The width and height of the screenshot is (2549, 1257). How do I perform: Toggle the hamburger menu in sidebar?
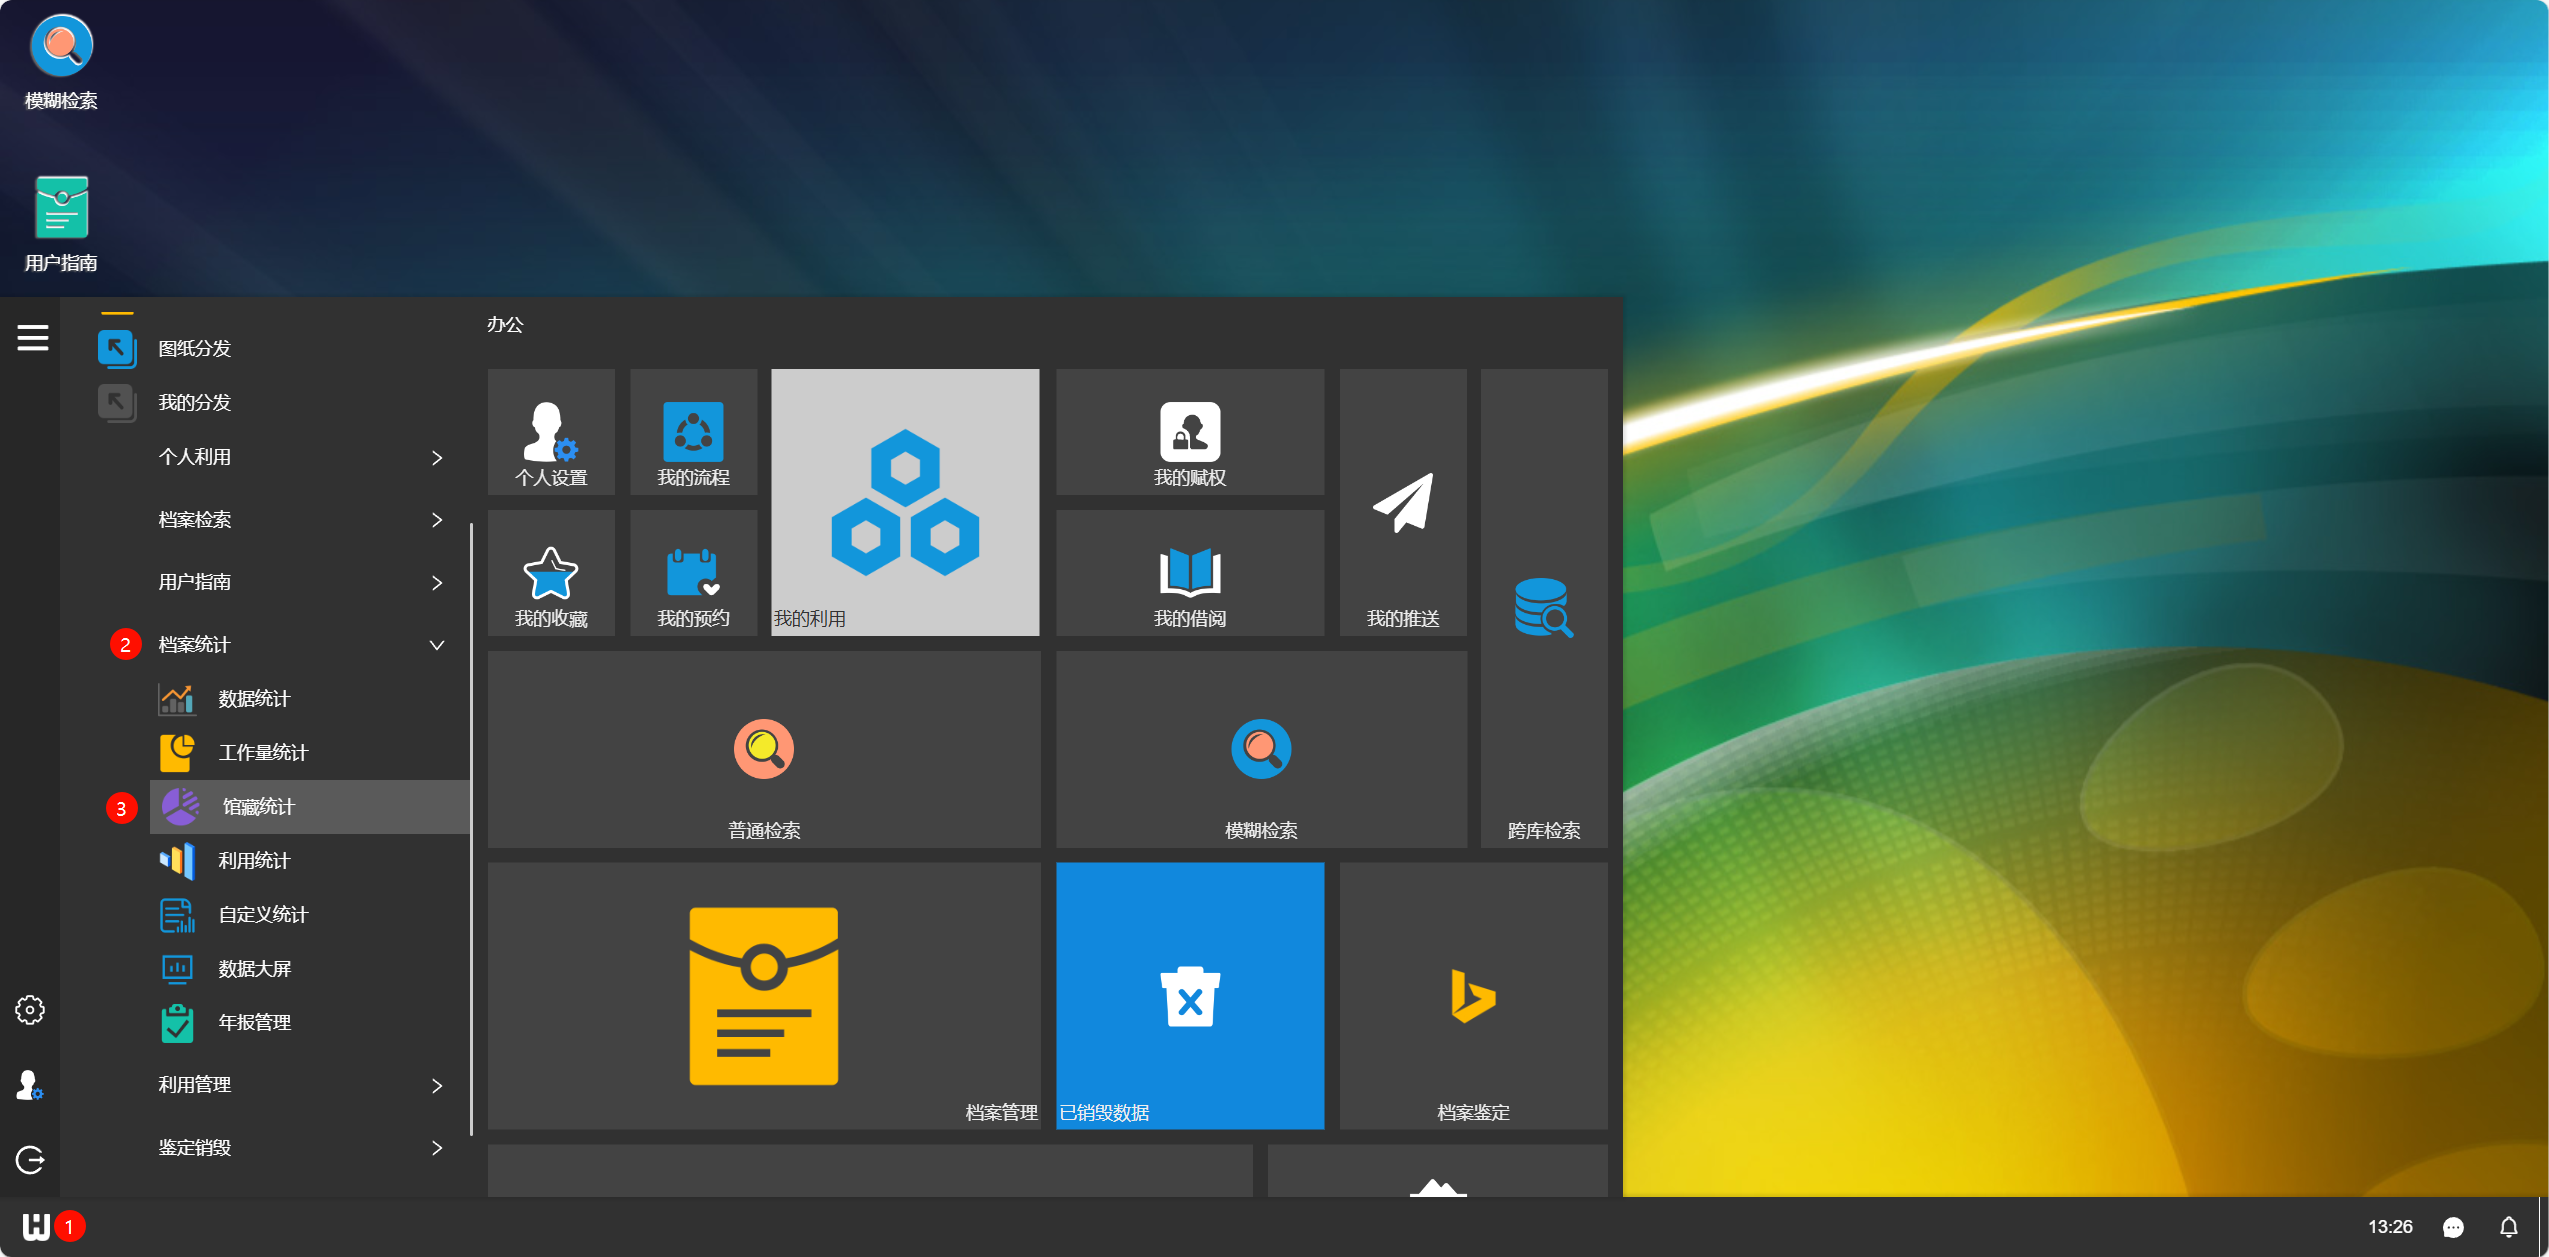pos(32,338)
